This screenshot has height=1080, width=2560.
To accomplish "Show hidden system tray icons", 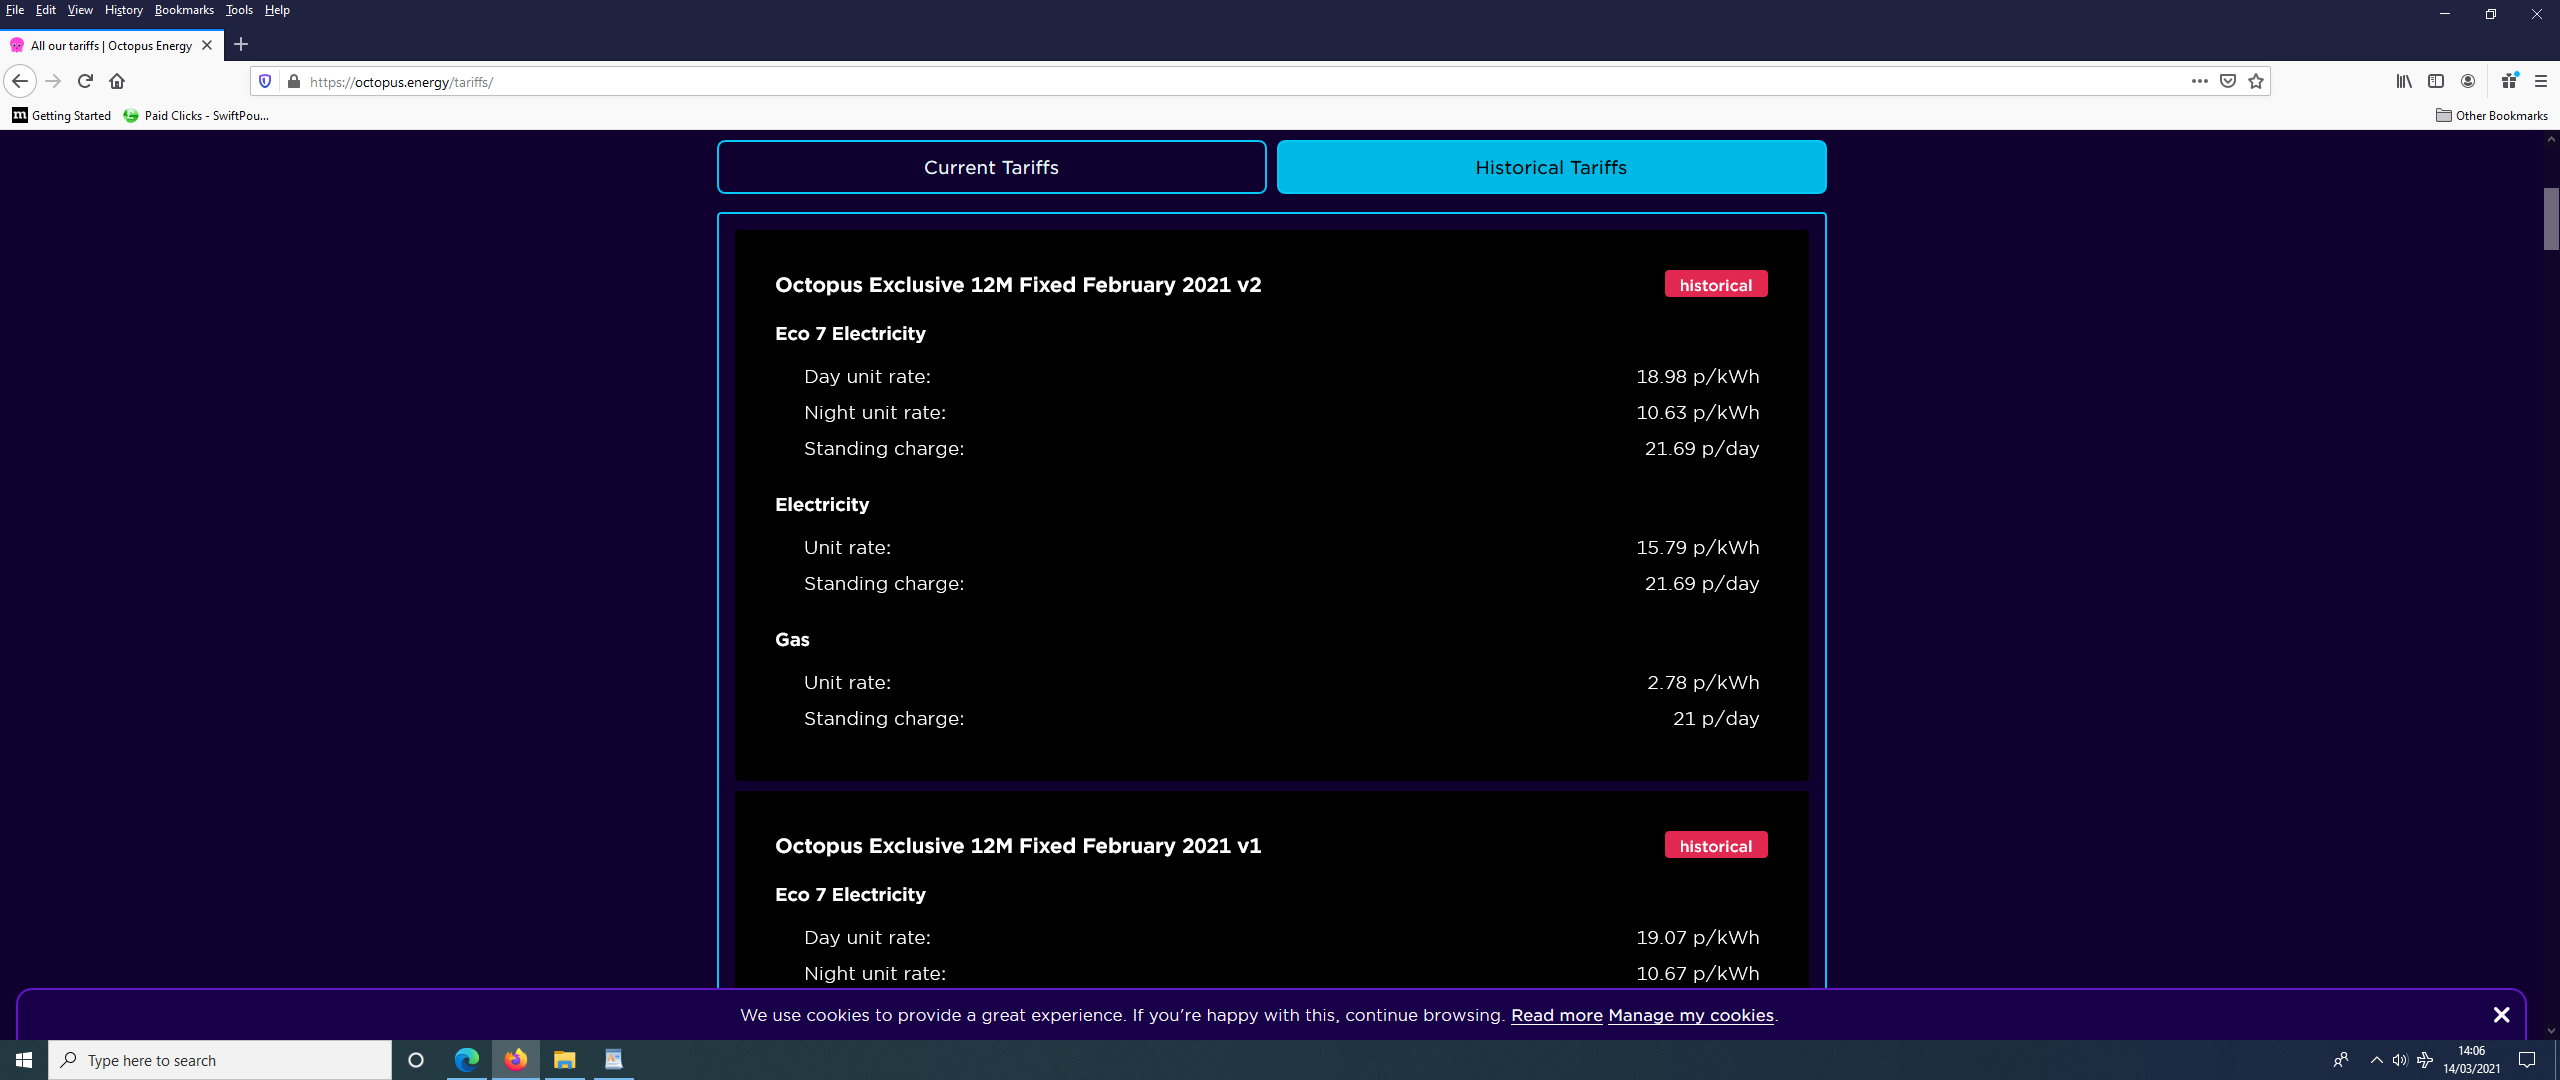I will coord(2376,1060).
